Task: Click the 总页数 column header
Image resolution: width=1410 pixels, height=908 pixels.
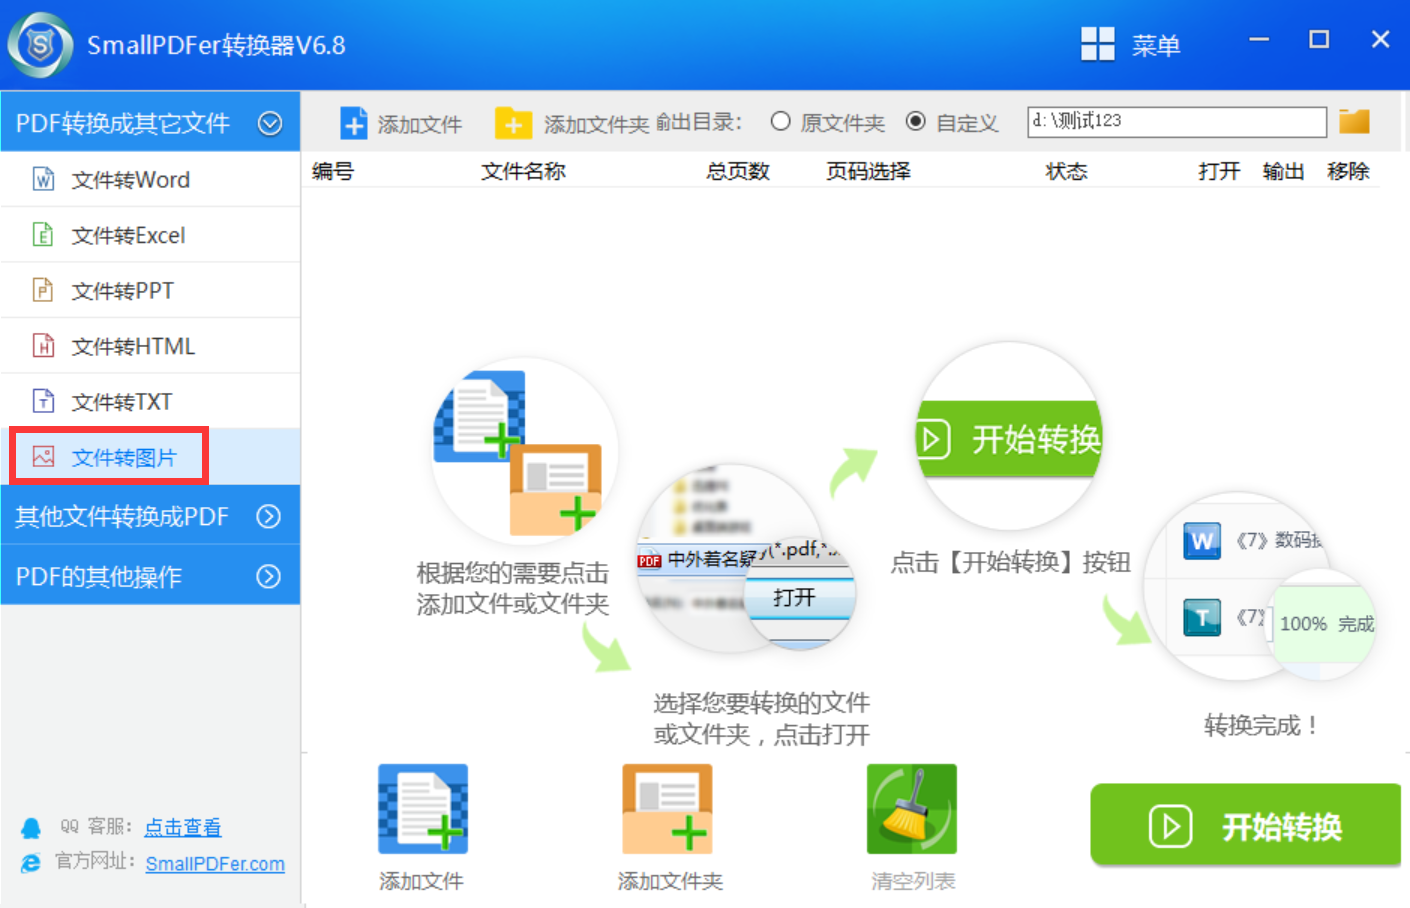Action: [x=738, y=171]
